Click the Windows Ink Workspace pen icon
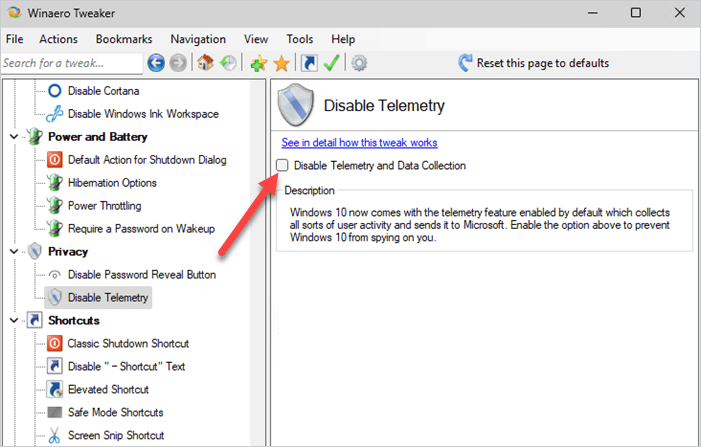Viewport: 701px width, 447px height. 55,114
